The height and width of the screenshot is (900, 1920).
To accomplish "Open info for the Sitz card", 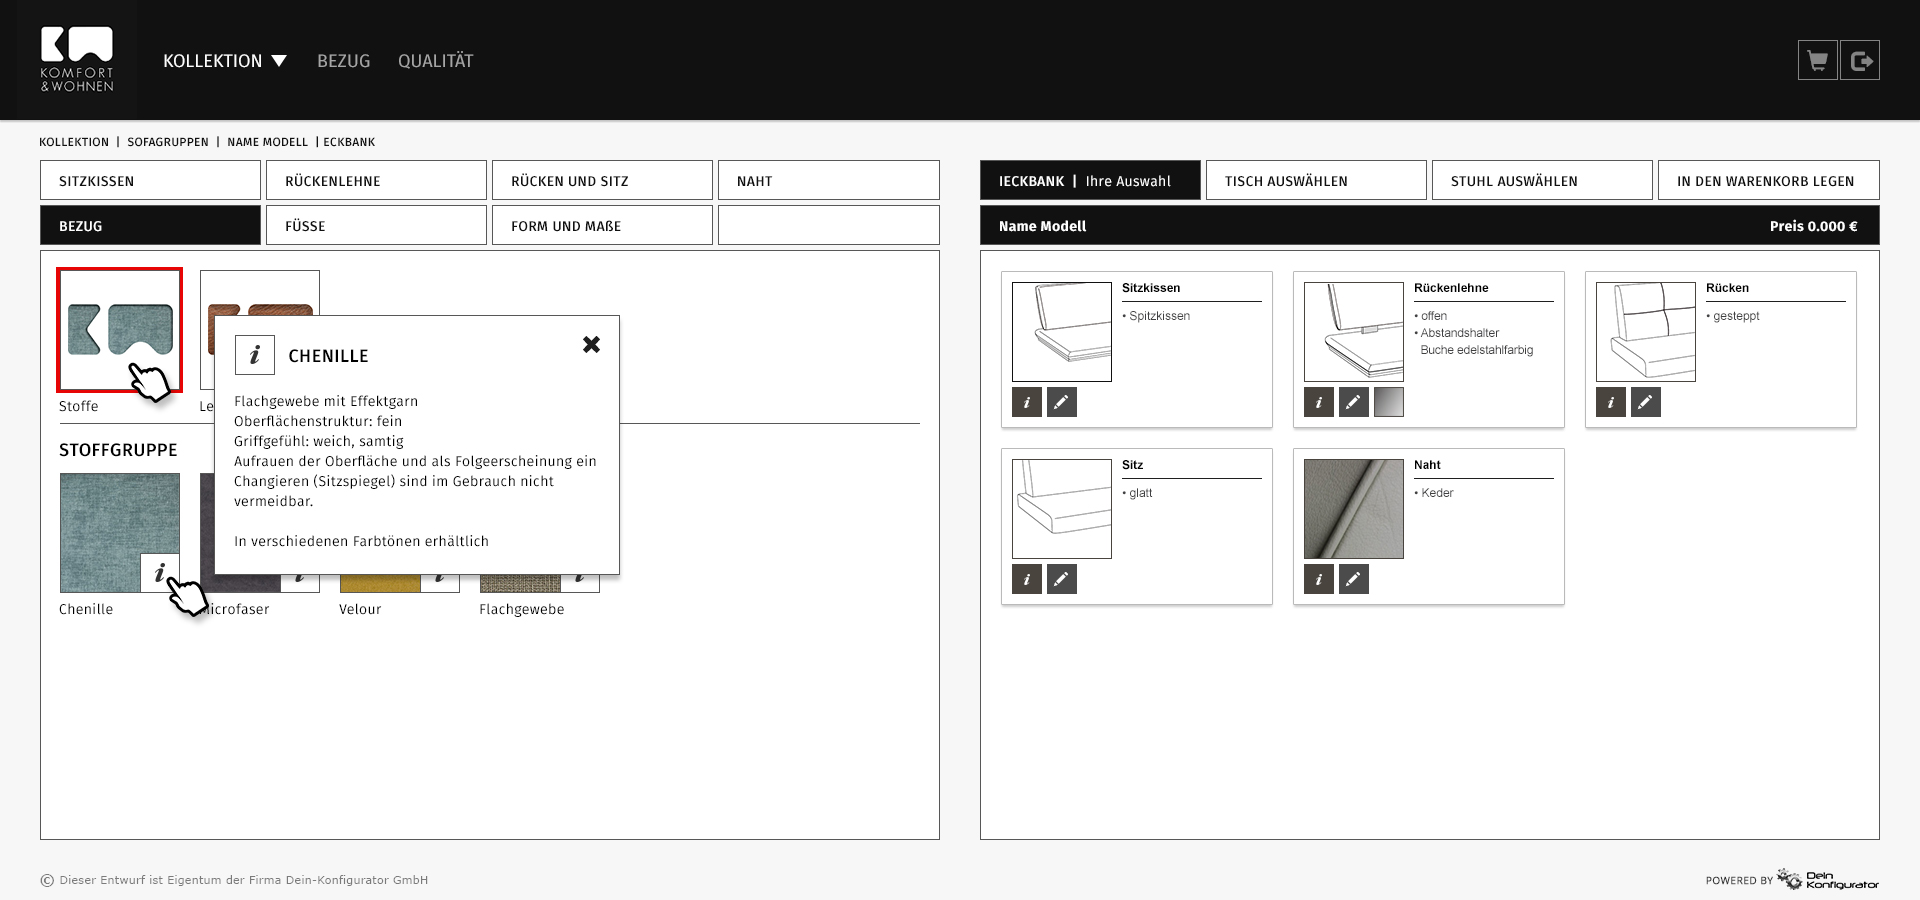I will pyautogui.click(x=1027, y=579).
